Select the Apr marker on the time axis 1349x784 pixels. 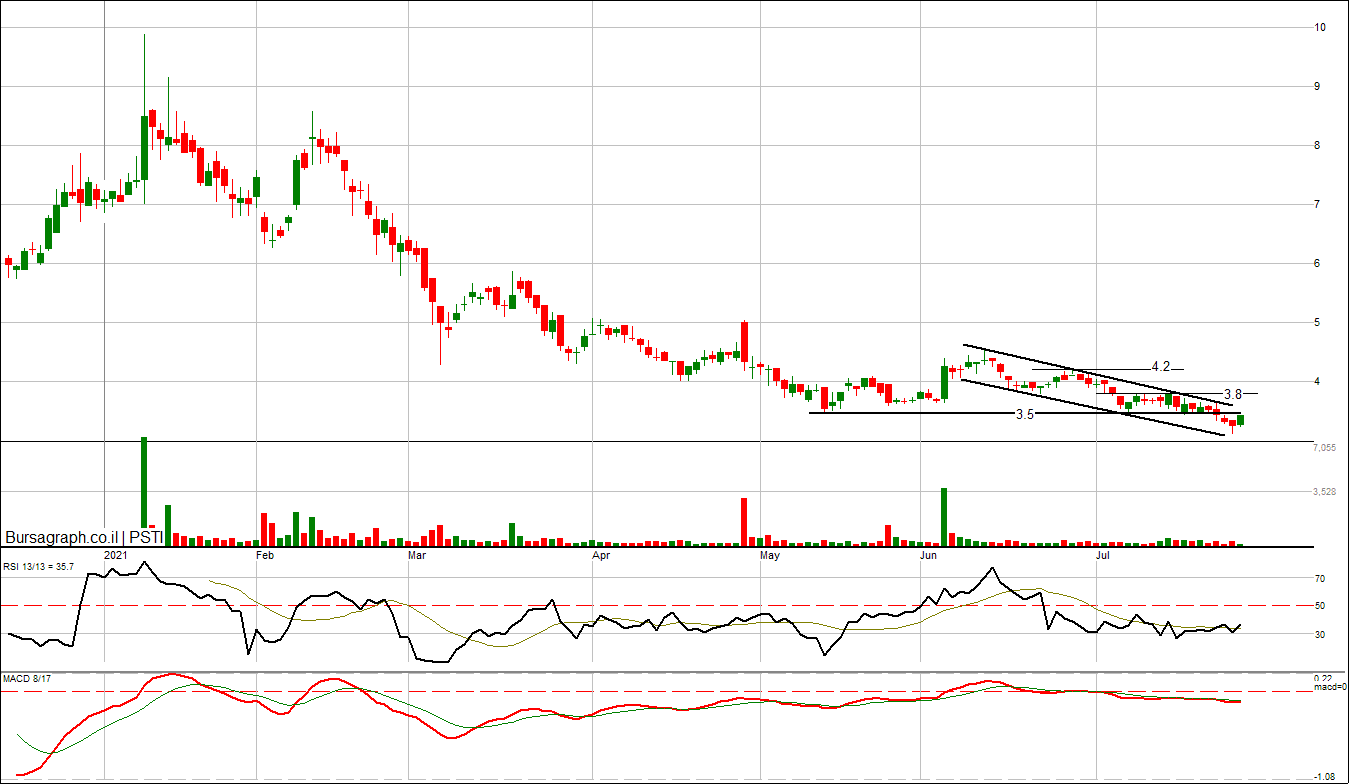[601, 554]
